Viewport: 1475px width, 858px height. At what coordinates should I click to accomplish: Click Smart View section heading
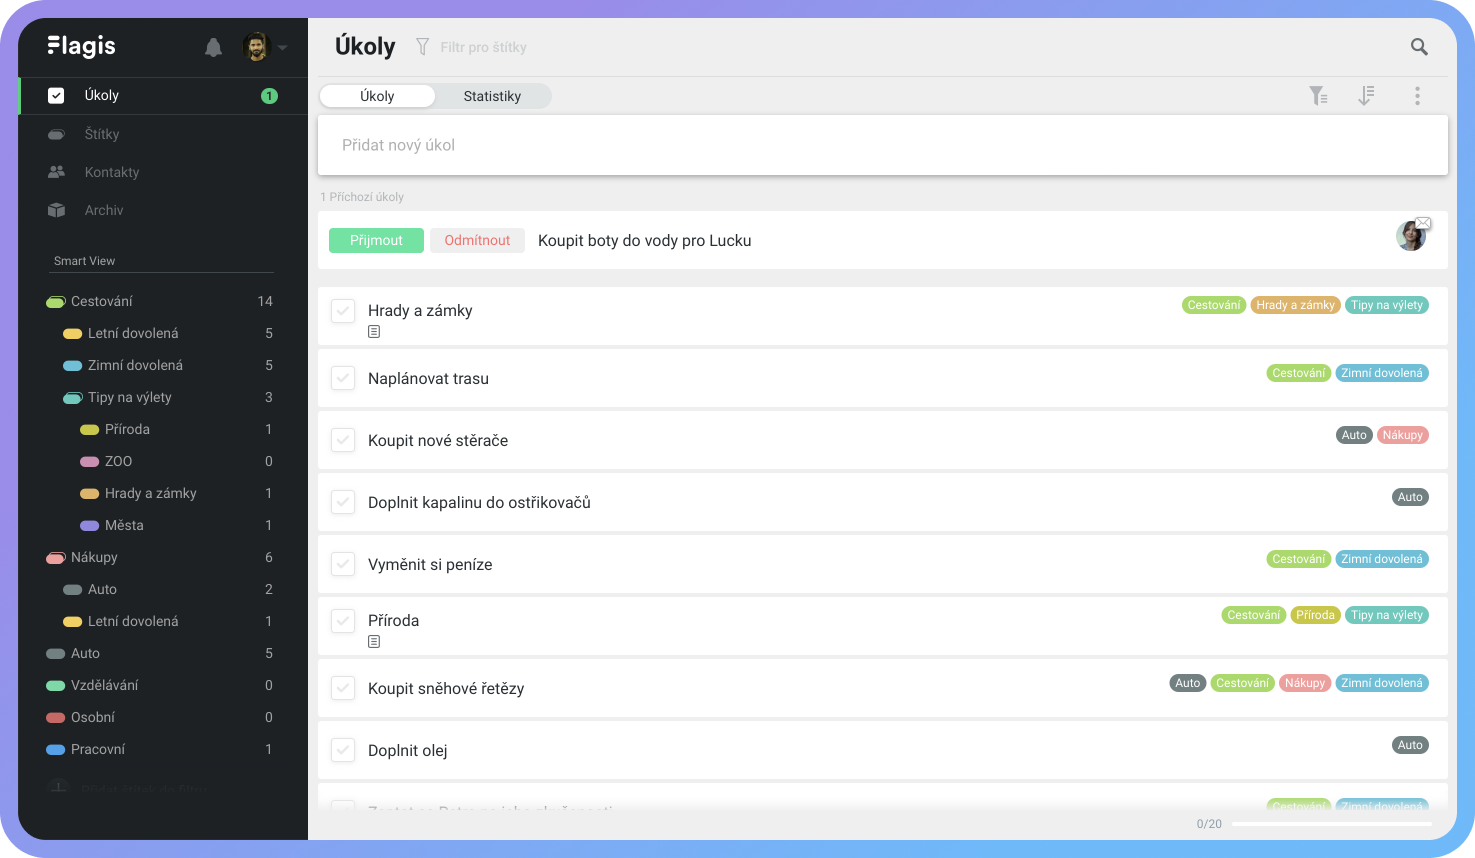[x=84, y=261]
